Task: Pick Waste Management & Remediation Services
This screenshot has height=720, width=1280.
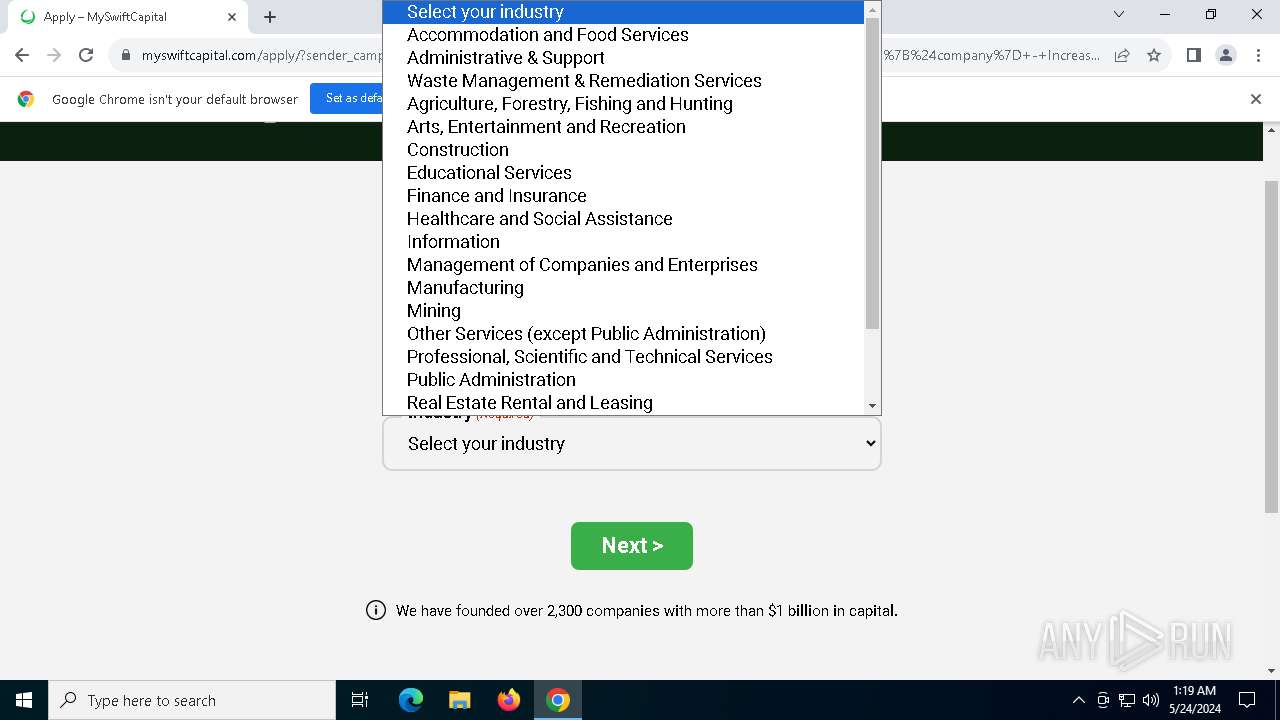Action: click(x=623, y=81)
